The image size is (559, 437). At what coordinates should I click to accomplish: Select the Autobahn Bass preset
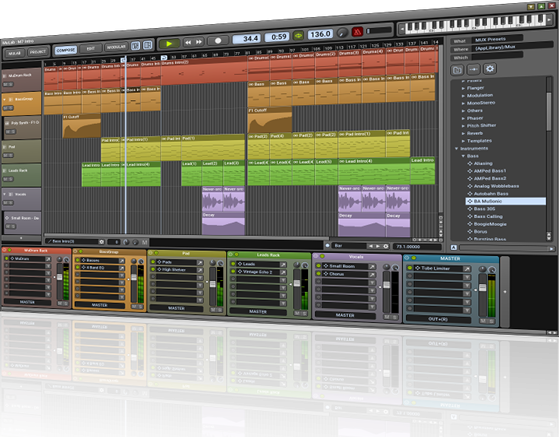pyautogui.click(x=491, y=194)
